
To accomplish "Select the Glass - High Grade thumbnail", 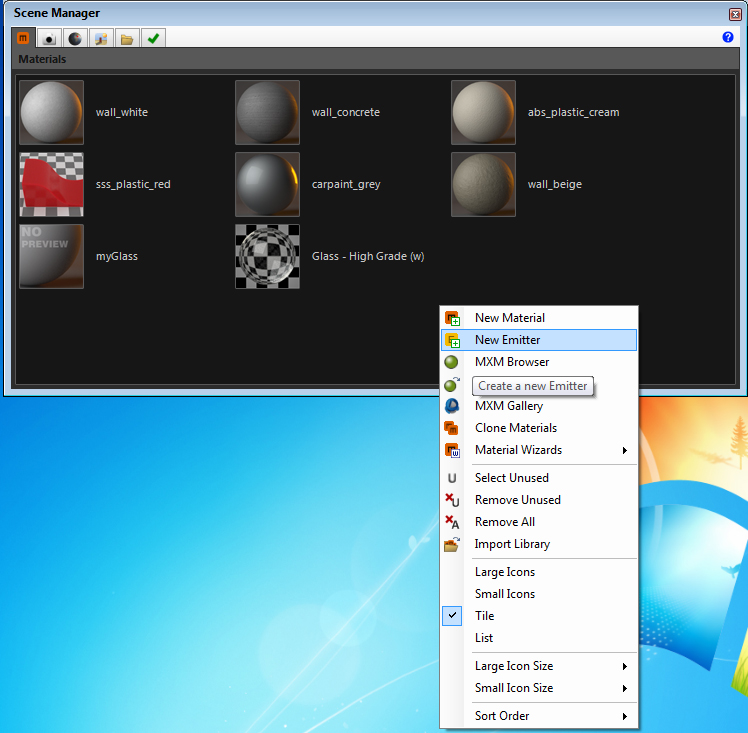I will pos(268,257).
